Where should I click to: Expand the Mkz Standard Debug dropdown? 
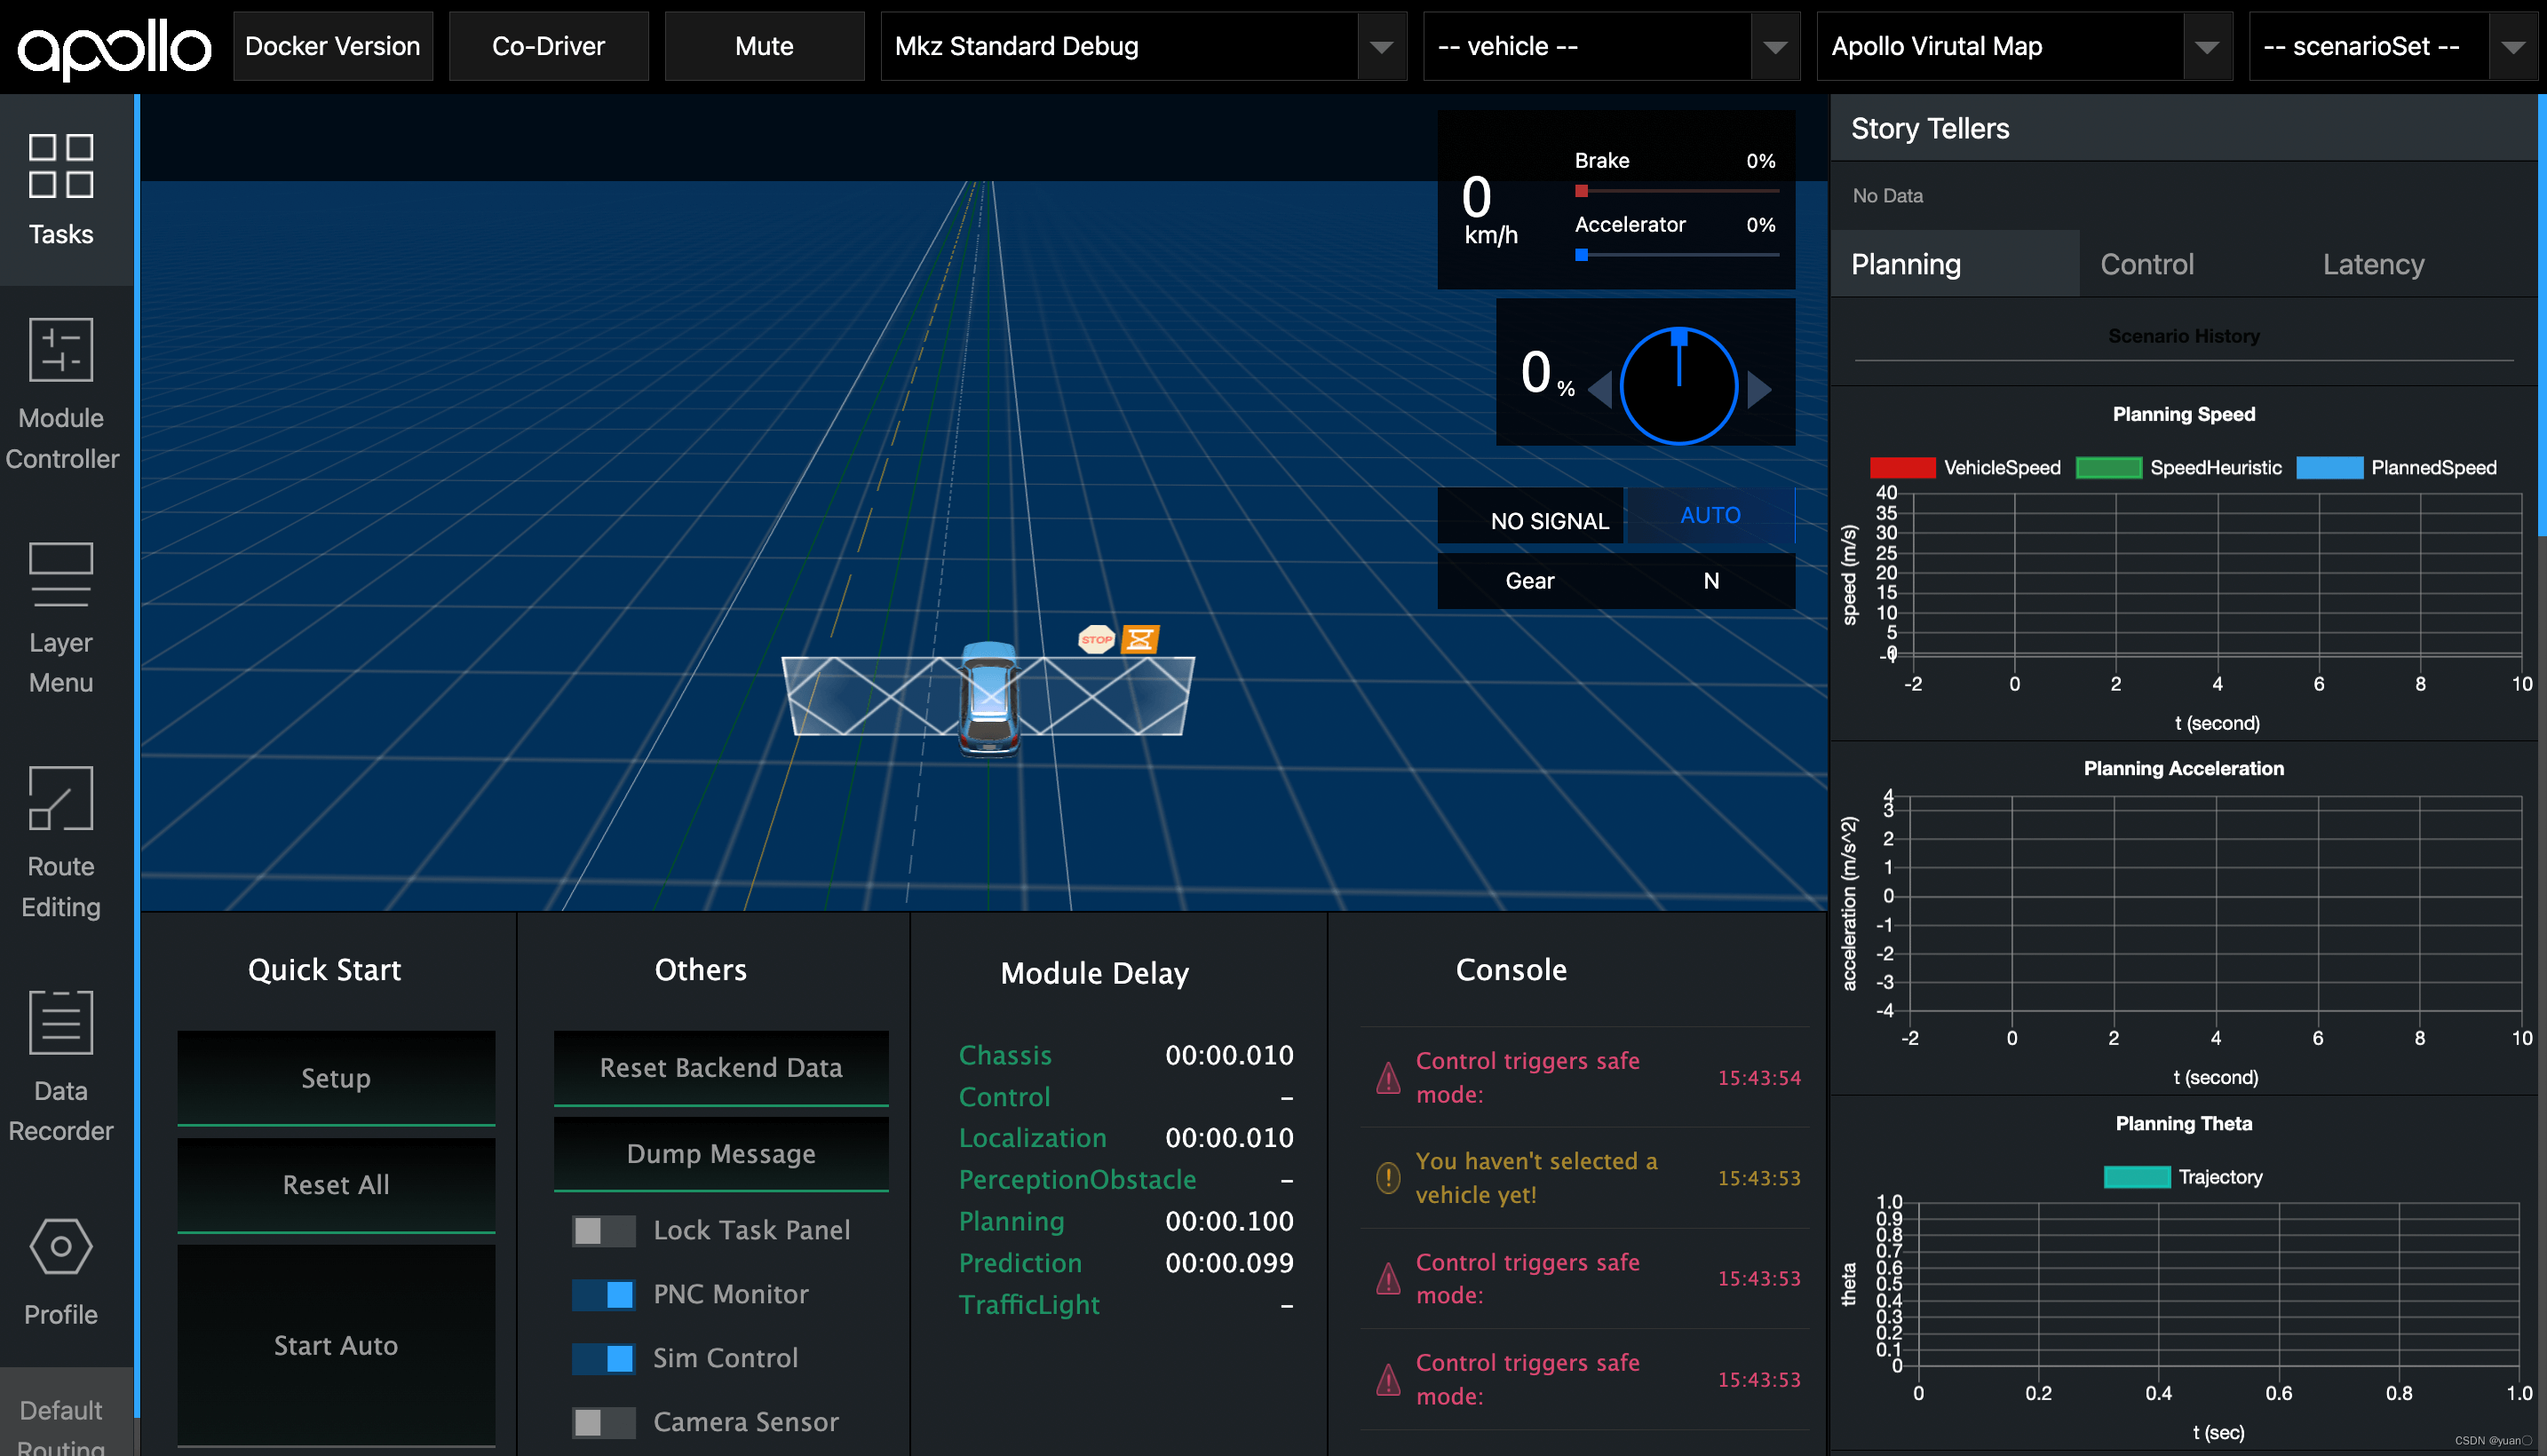pos(1381,47)
